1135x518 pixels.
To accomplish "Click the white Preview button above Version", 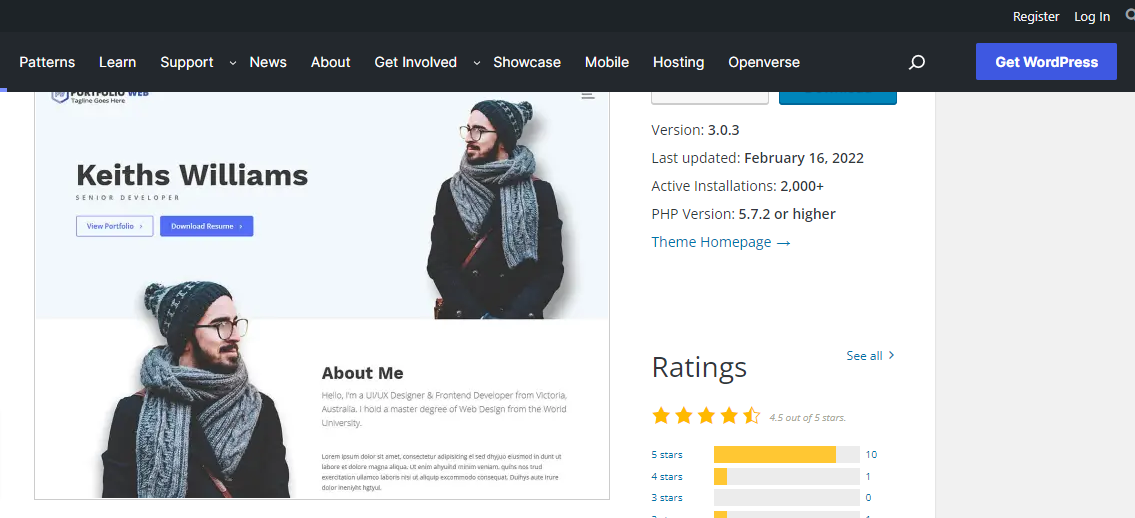I will click(x=709, y=98).
